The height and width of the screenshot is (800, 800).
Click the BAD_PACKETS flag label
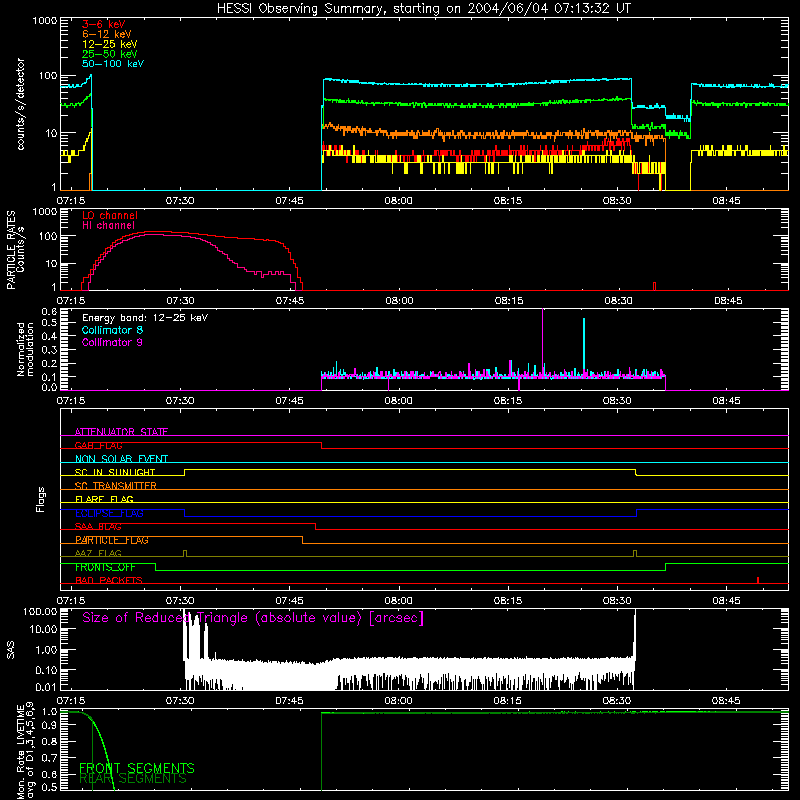[x=109, y=581]
